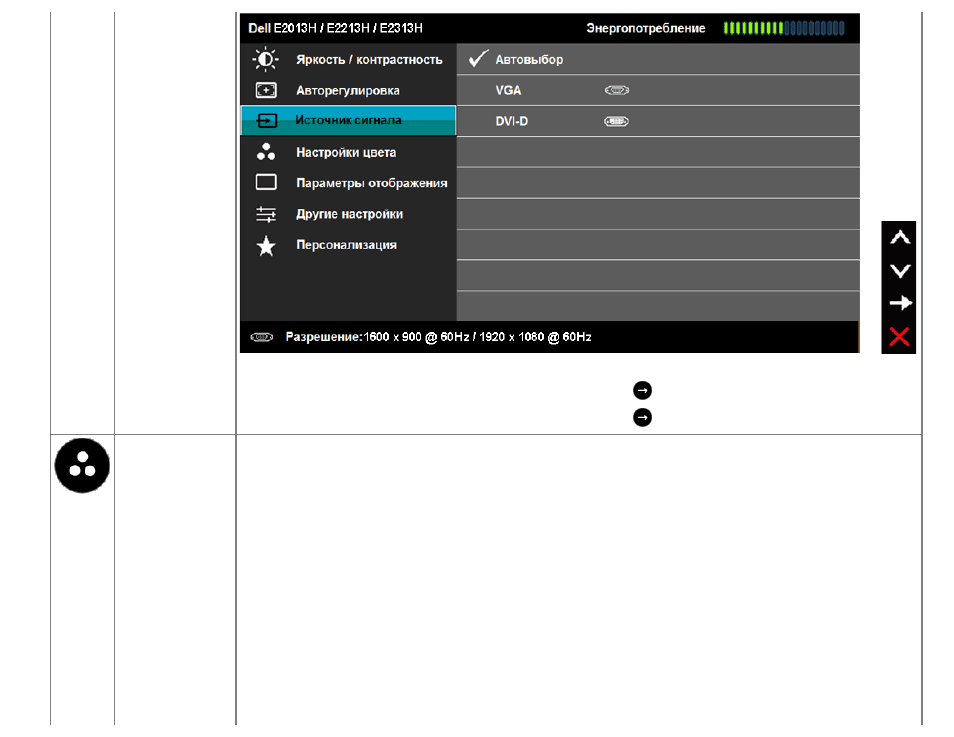Click the star icon for Персонализация
The image size is (954, 737).
click(x=266, y=245)
